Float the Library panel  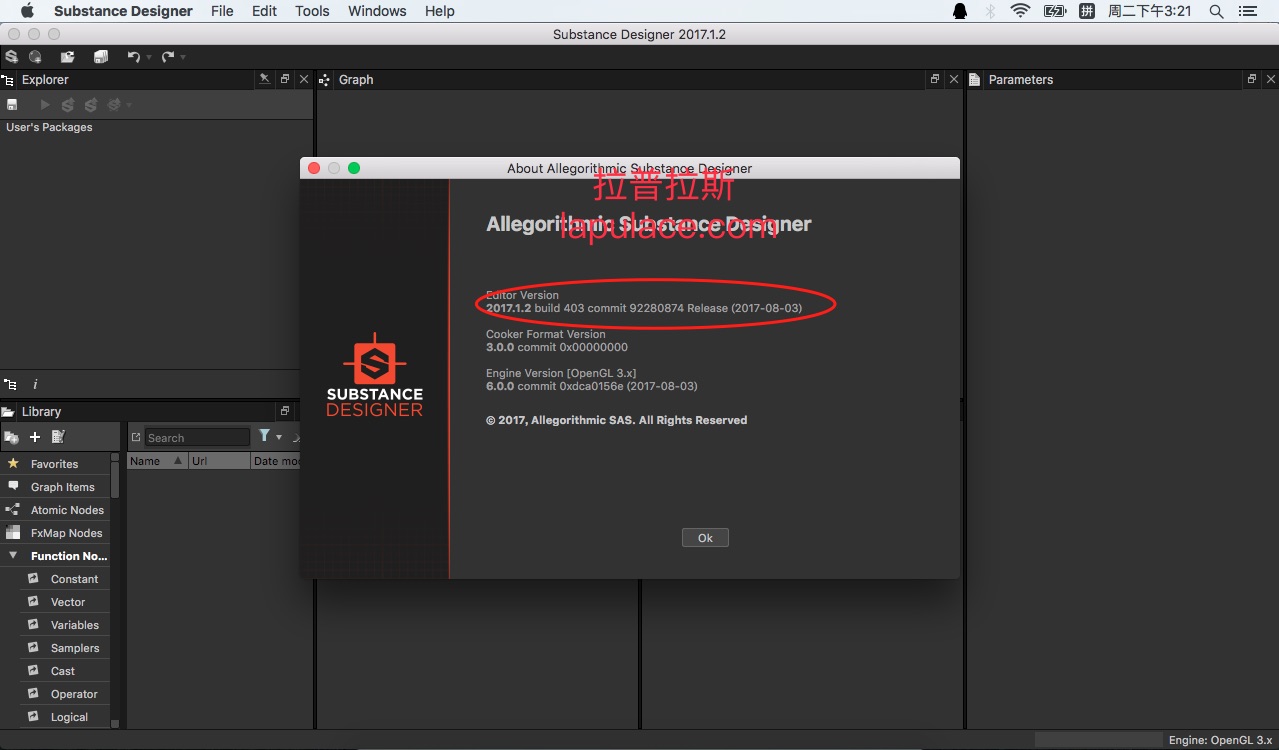pos(285,411)
